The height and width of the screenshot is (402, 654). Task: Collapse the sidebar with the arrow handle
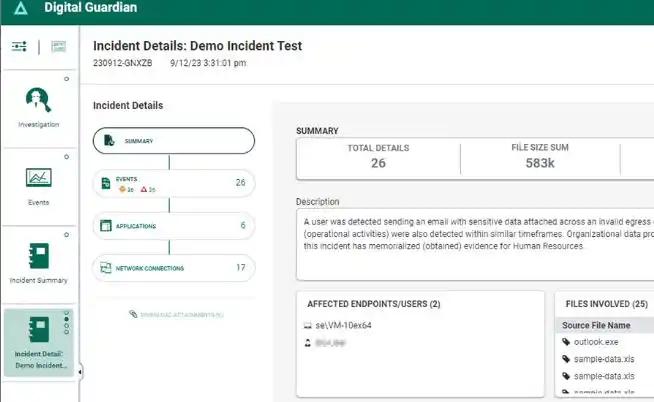[x=80, y=372]
